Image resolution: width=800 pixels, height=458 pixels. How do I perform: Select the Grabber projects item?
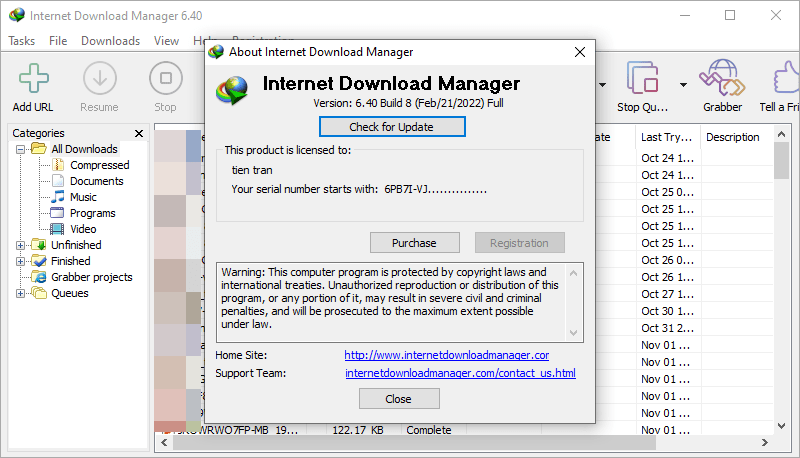point(92,277)
